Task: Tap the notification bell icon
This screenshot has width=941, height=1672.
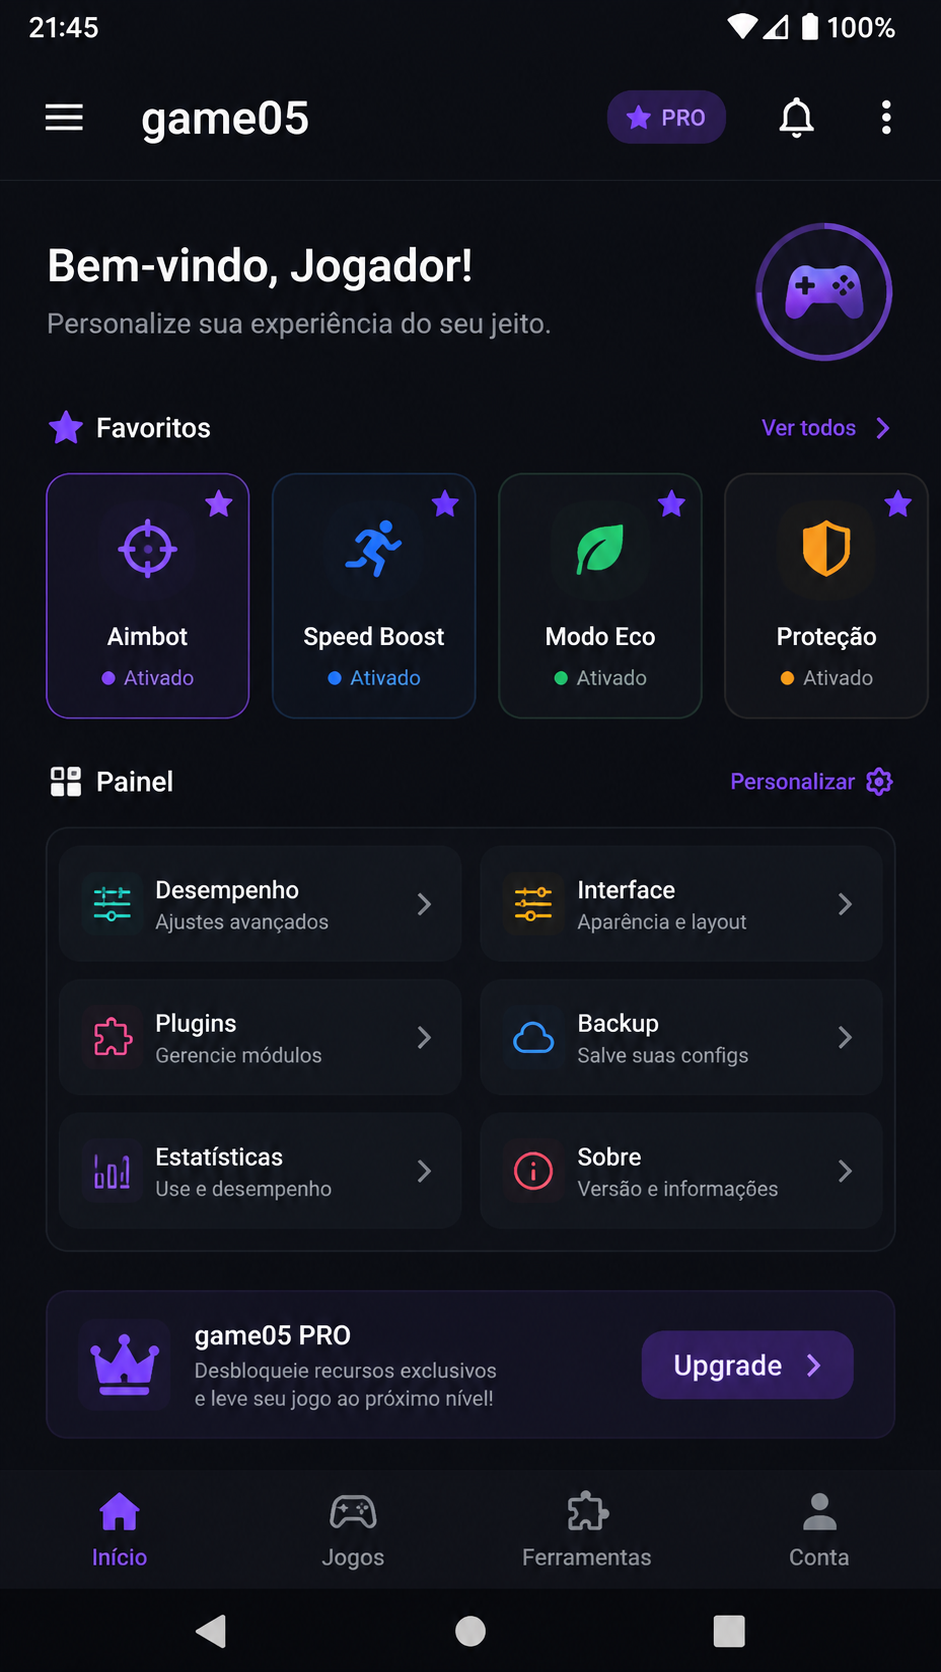Action: click(796, 118)
